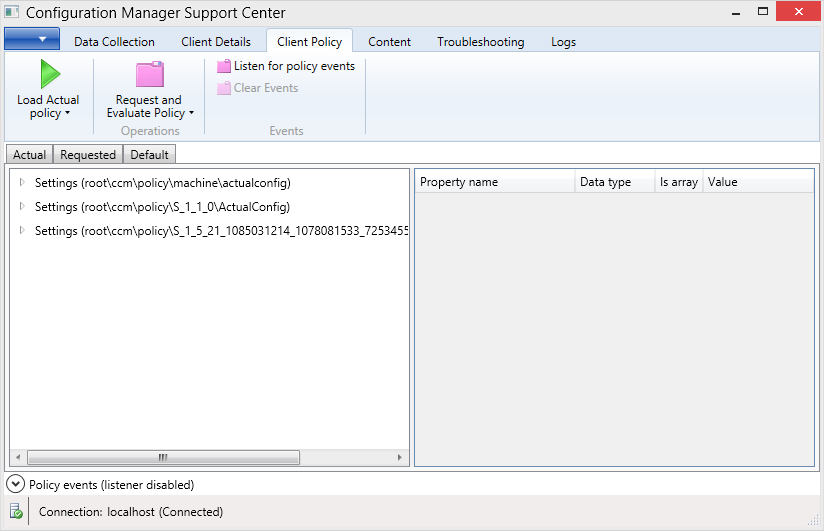Click the Listen for policy events icon
This screenshot has height=531, width=824.
[x=224, y=66]
